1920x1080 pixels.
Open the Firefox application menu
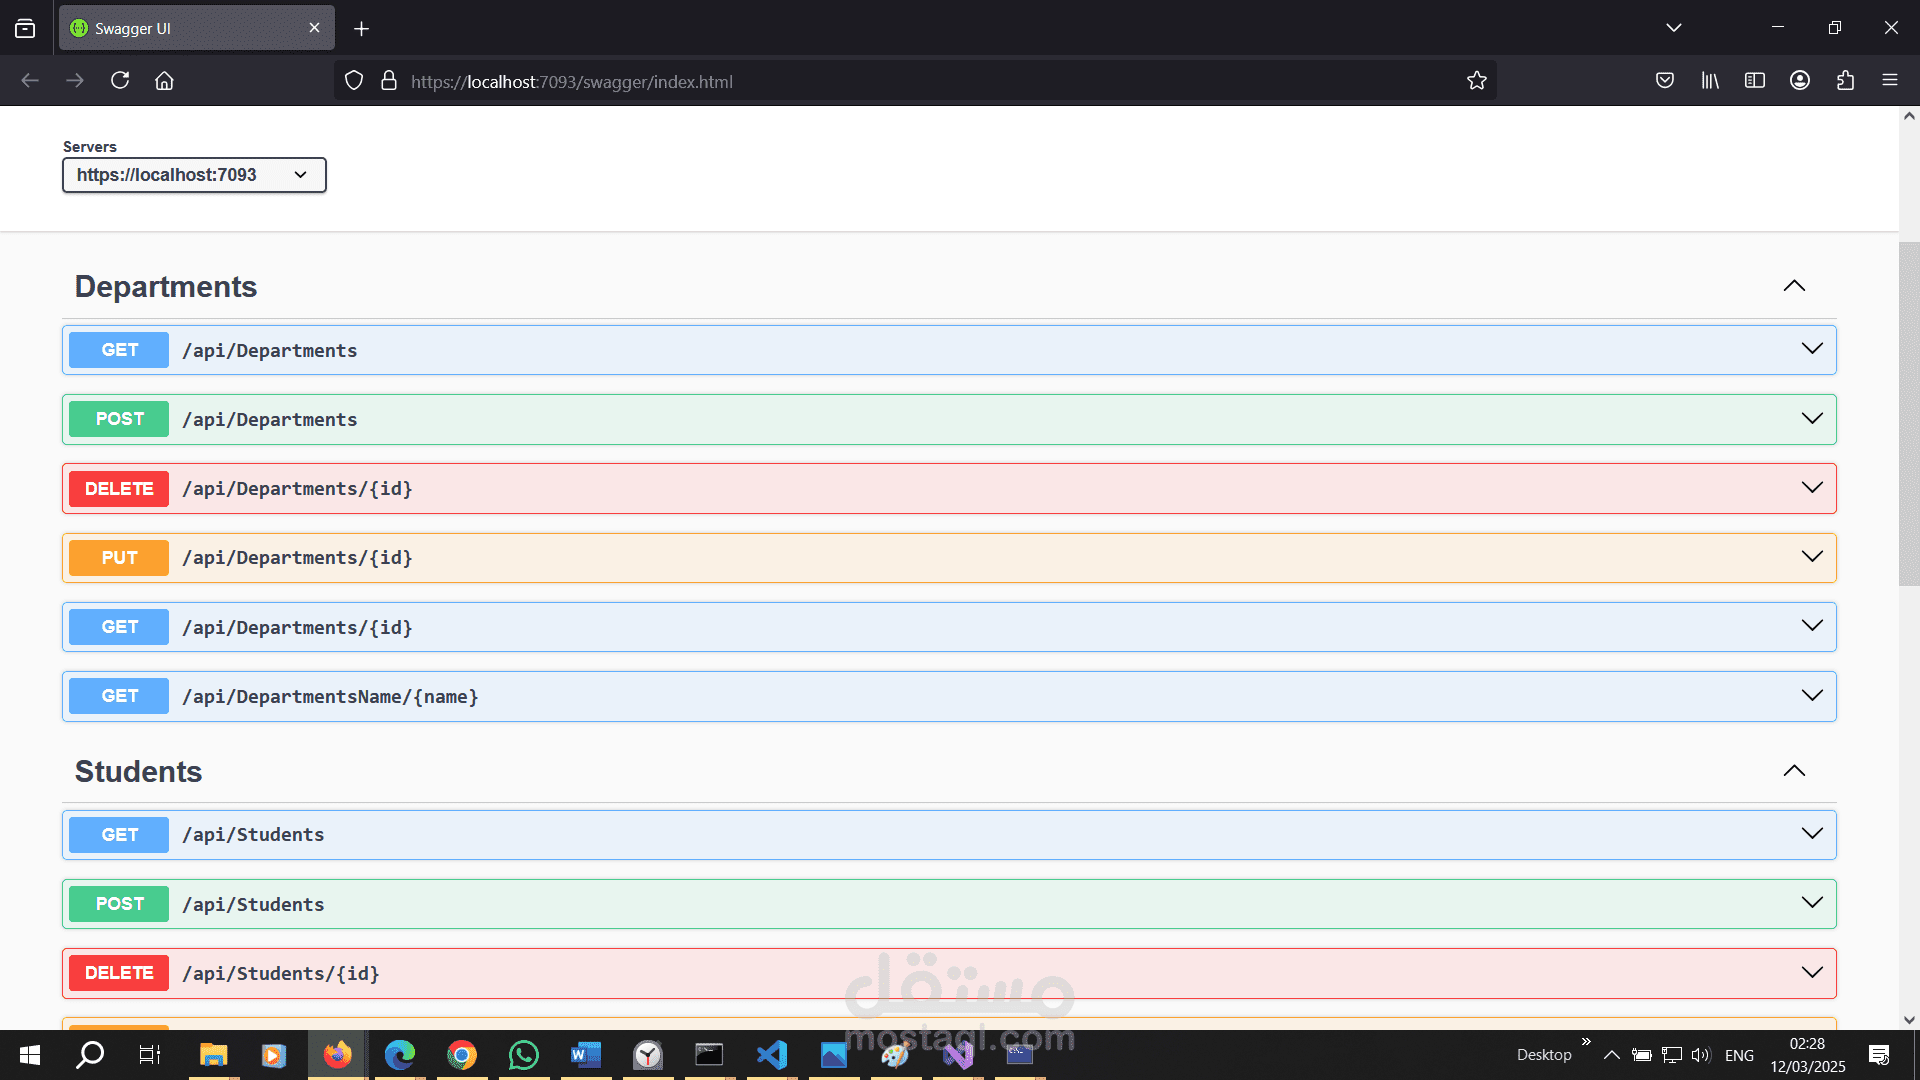1891,80
